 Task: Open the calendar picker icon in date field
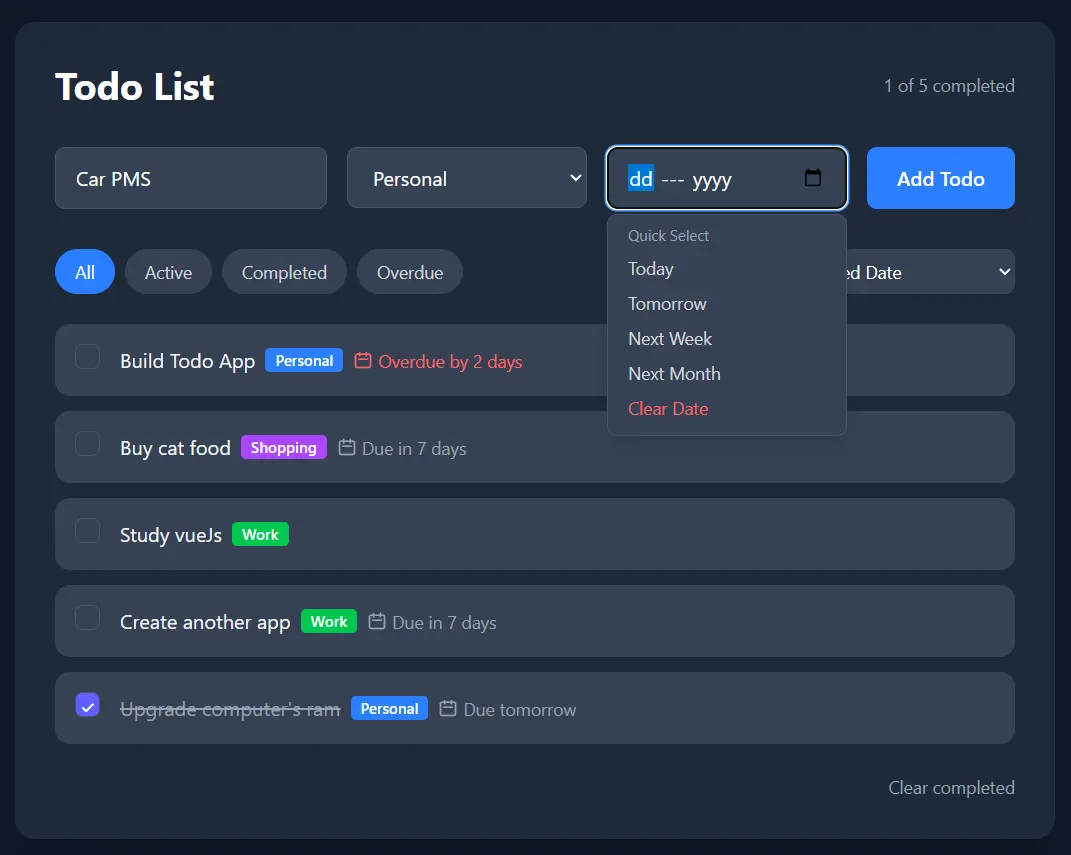click(812, 178)
